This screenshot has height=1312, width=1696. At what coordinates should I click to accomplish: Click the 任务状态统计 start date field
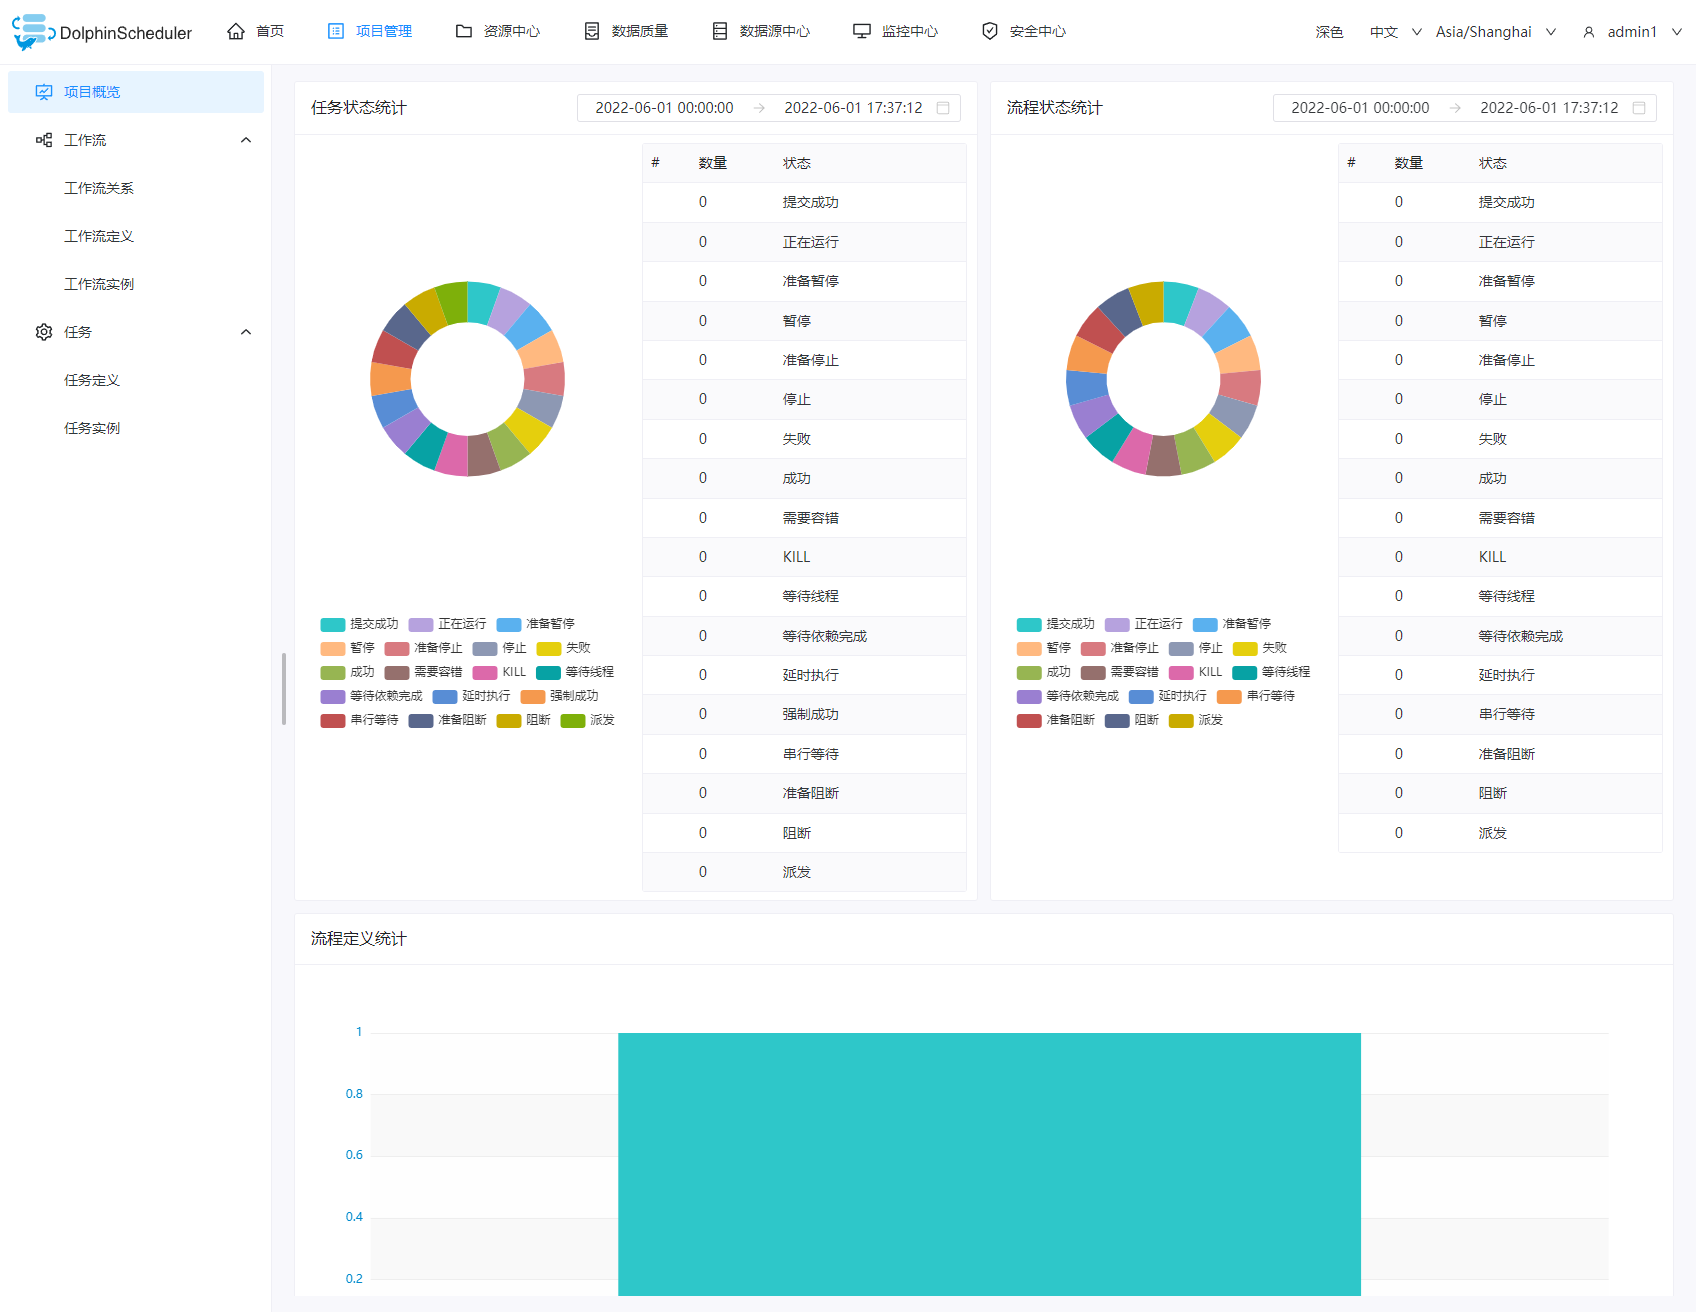click(x=664, y=108)
